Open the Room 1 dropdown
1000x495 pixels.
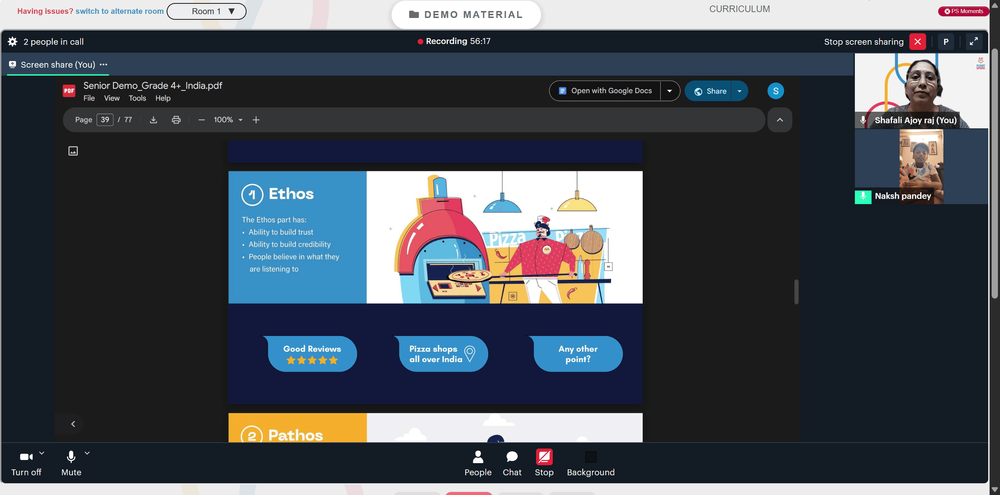coord(207,11)
